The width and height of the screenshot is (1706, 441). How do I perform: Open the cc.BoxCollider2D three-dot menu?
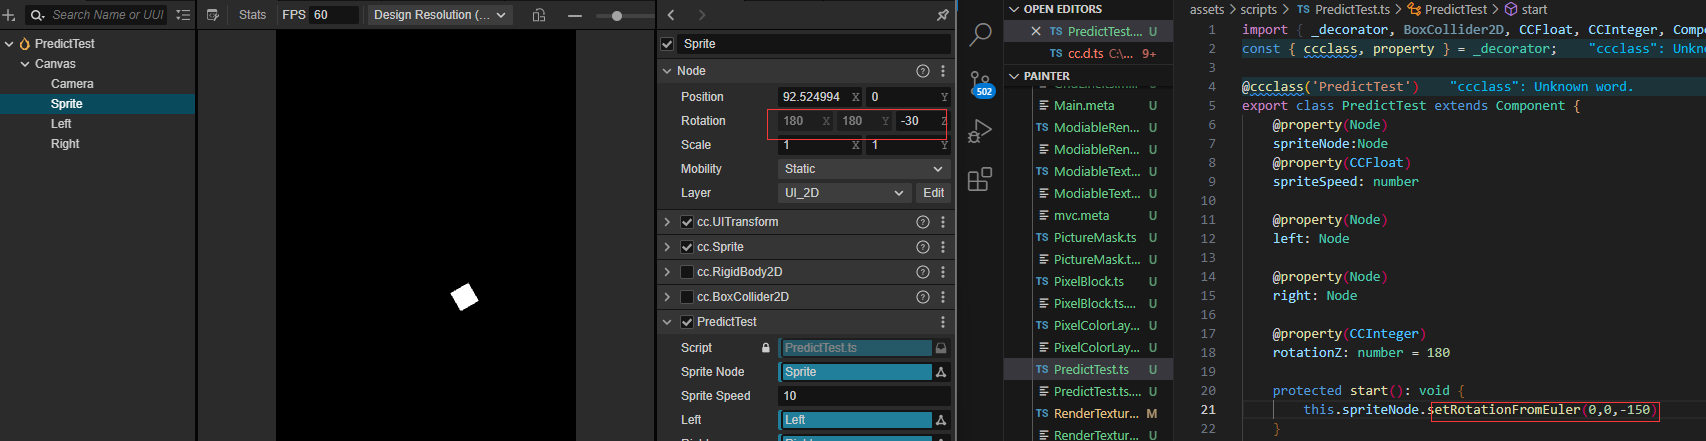pos(943,297)
